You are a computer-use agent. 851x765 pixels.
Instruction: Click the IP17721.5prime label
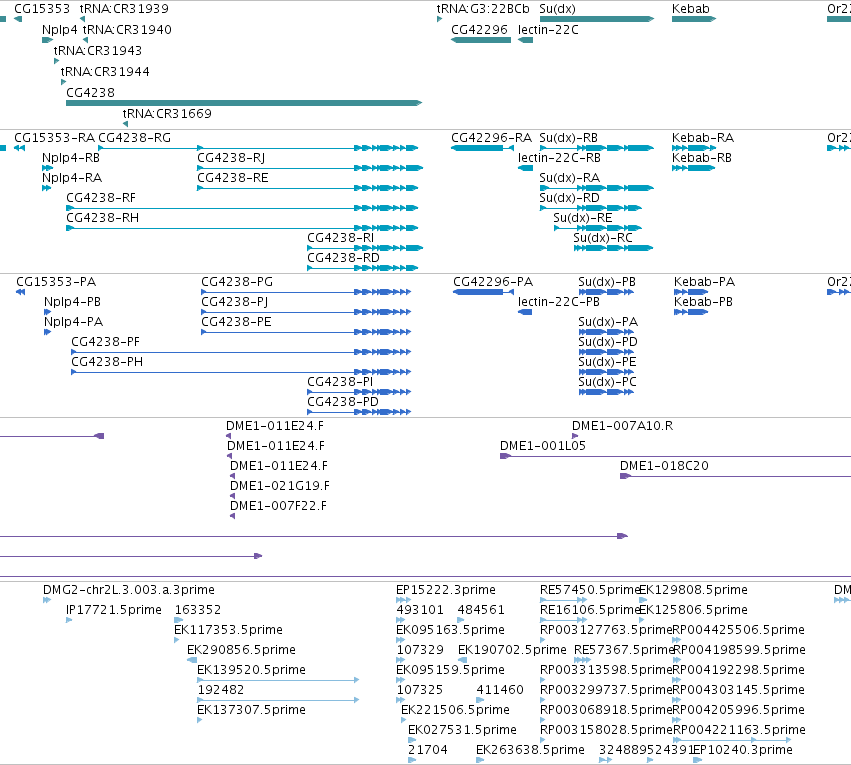click(x=113, y=610)
